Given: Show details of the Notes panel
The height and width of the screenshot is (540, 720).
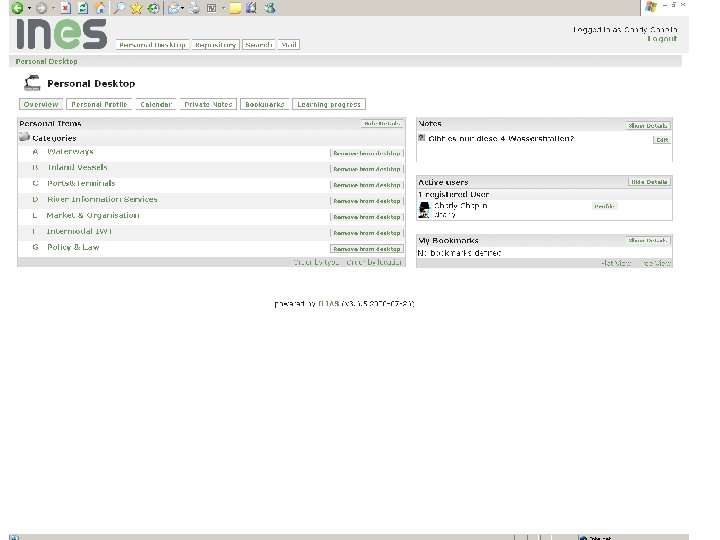Looking at the screenshot, I should pos(648,125).
